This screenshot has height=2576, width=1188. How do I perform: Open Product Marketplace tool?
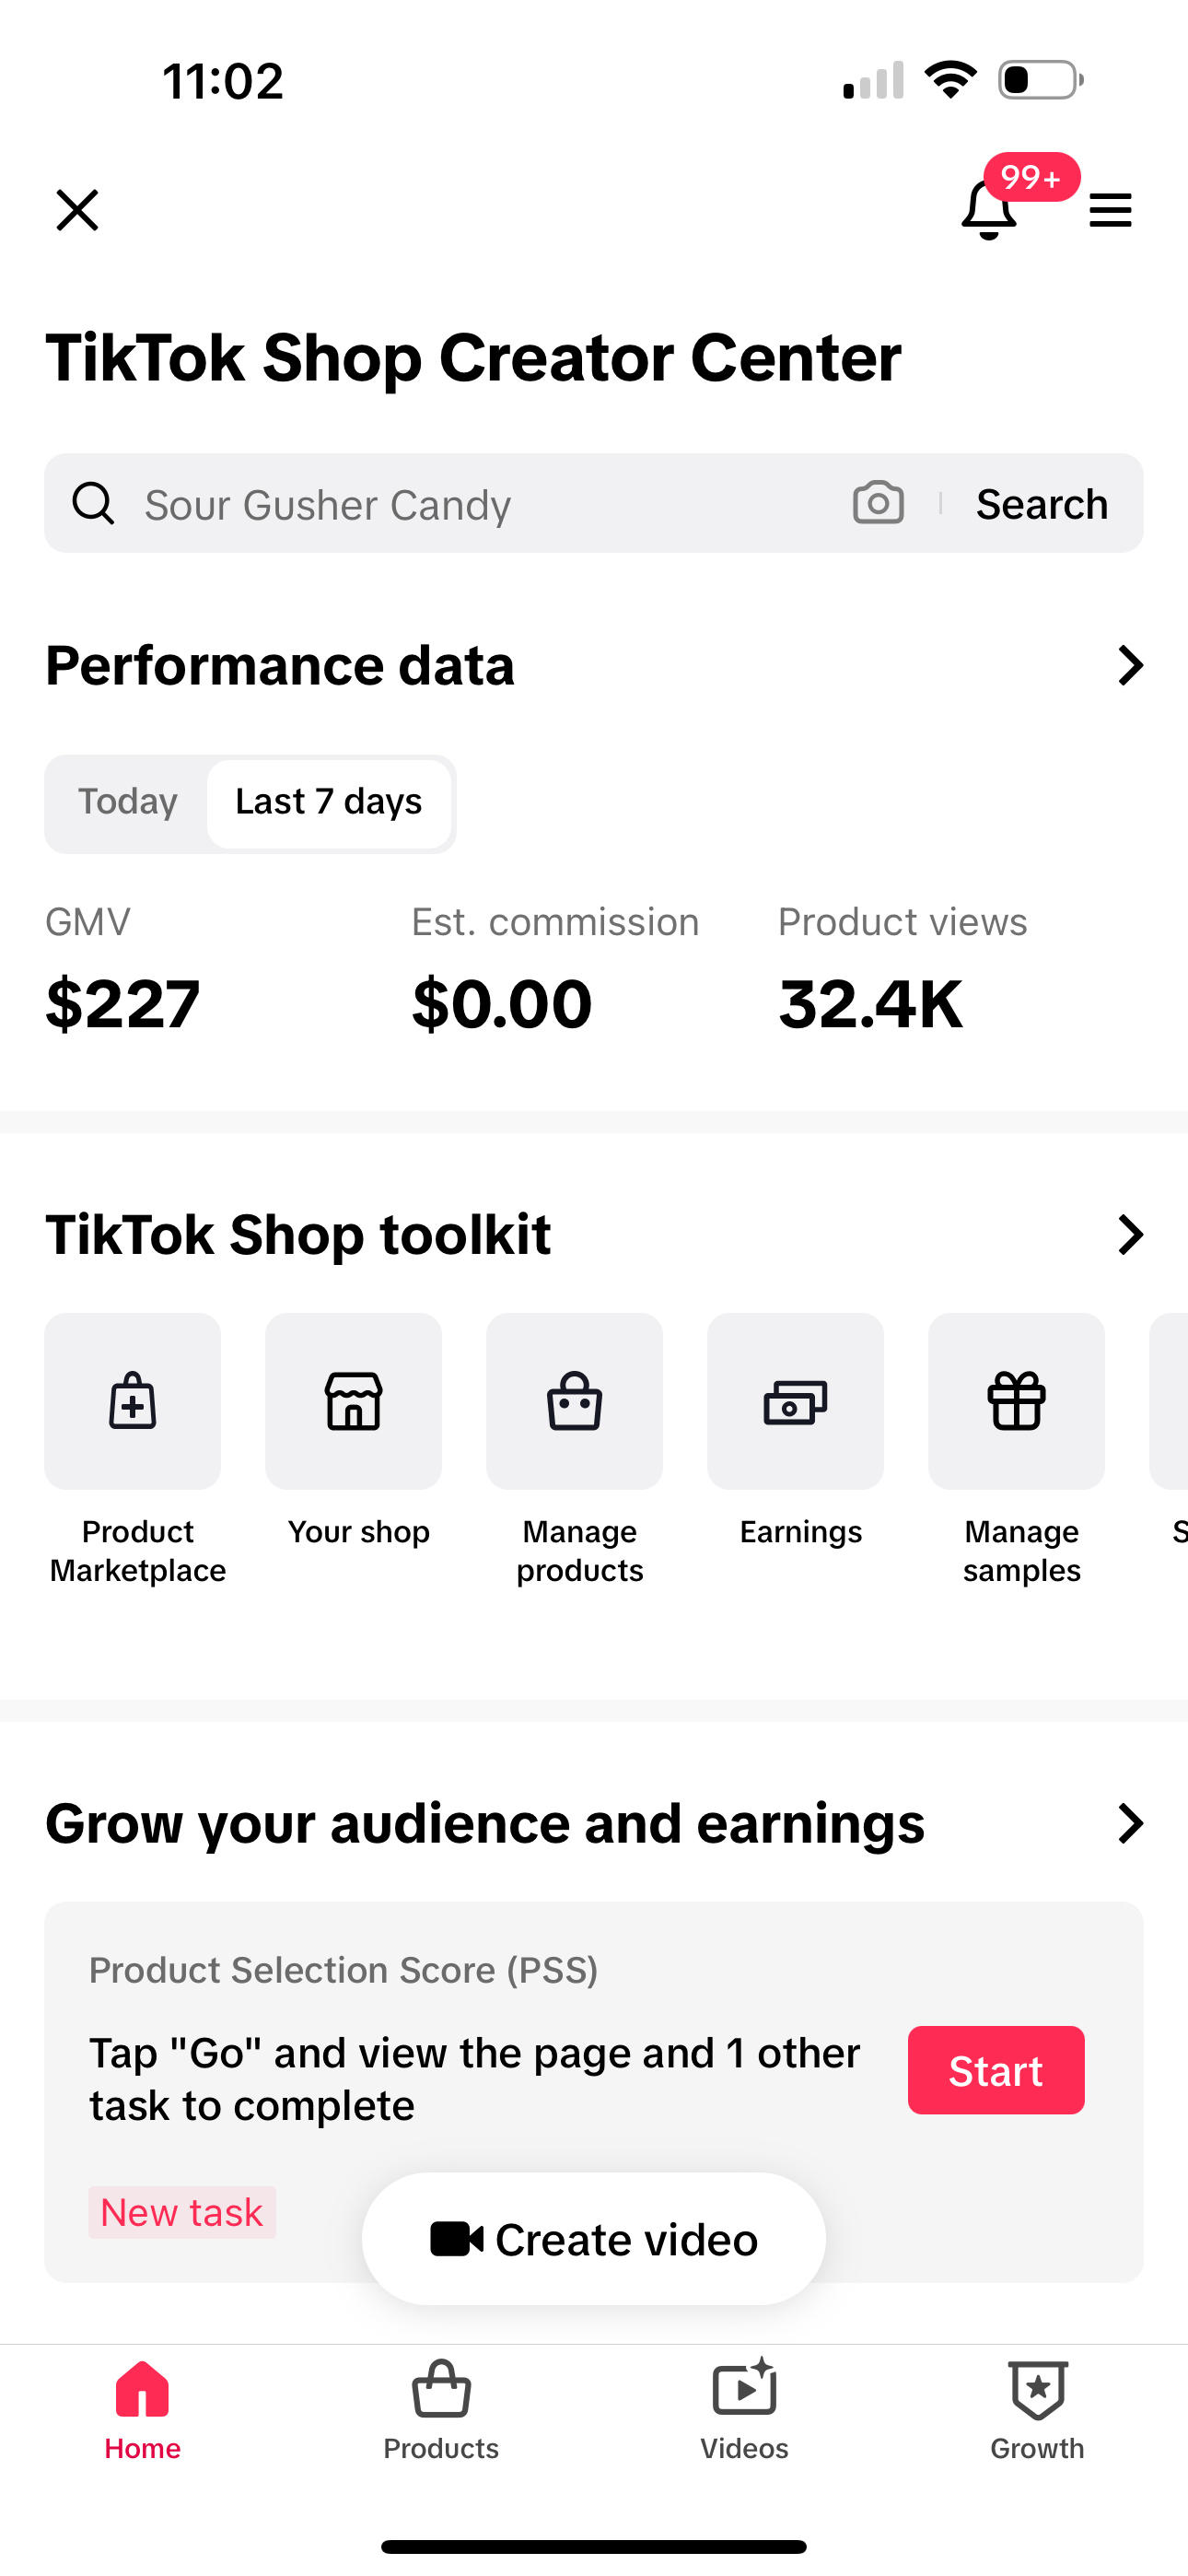click(x=133, y=1401)
